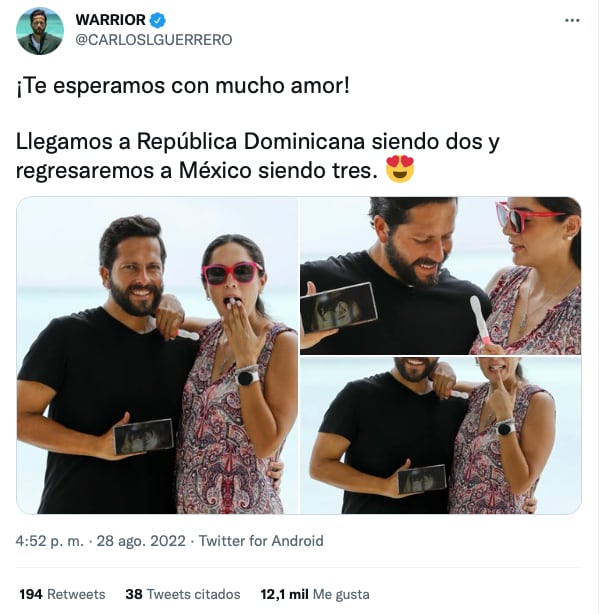Open the three-dot more options menu
The width and height of the screenshot is (616, 614).
tap(572, 20)
